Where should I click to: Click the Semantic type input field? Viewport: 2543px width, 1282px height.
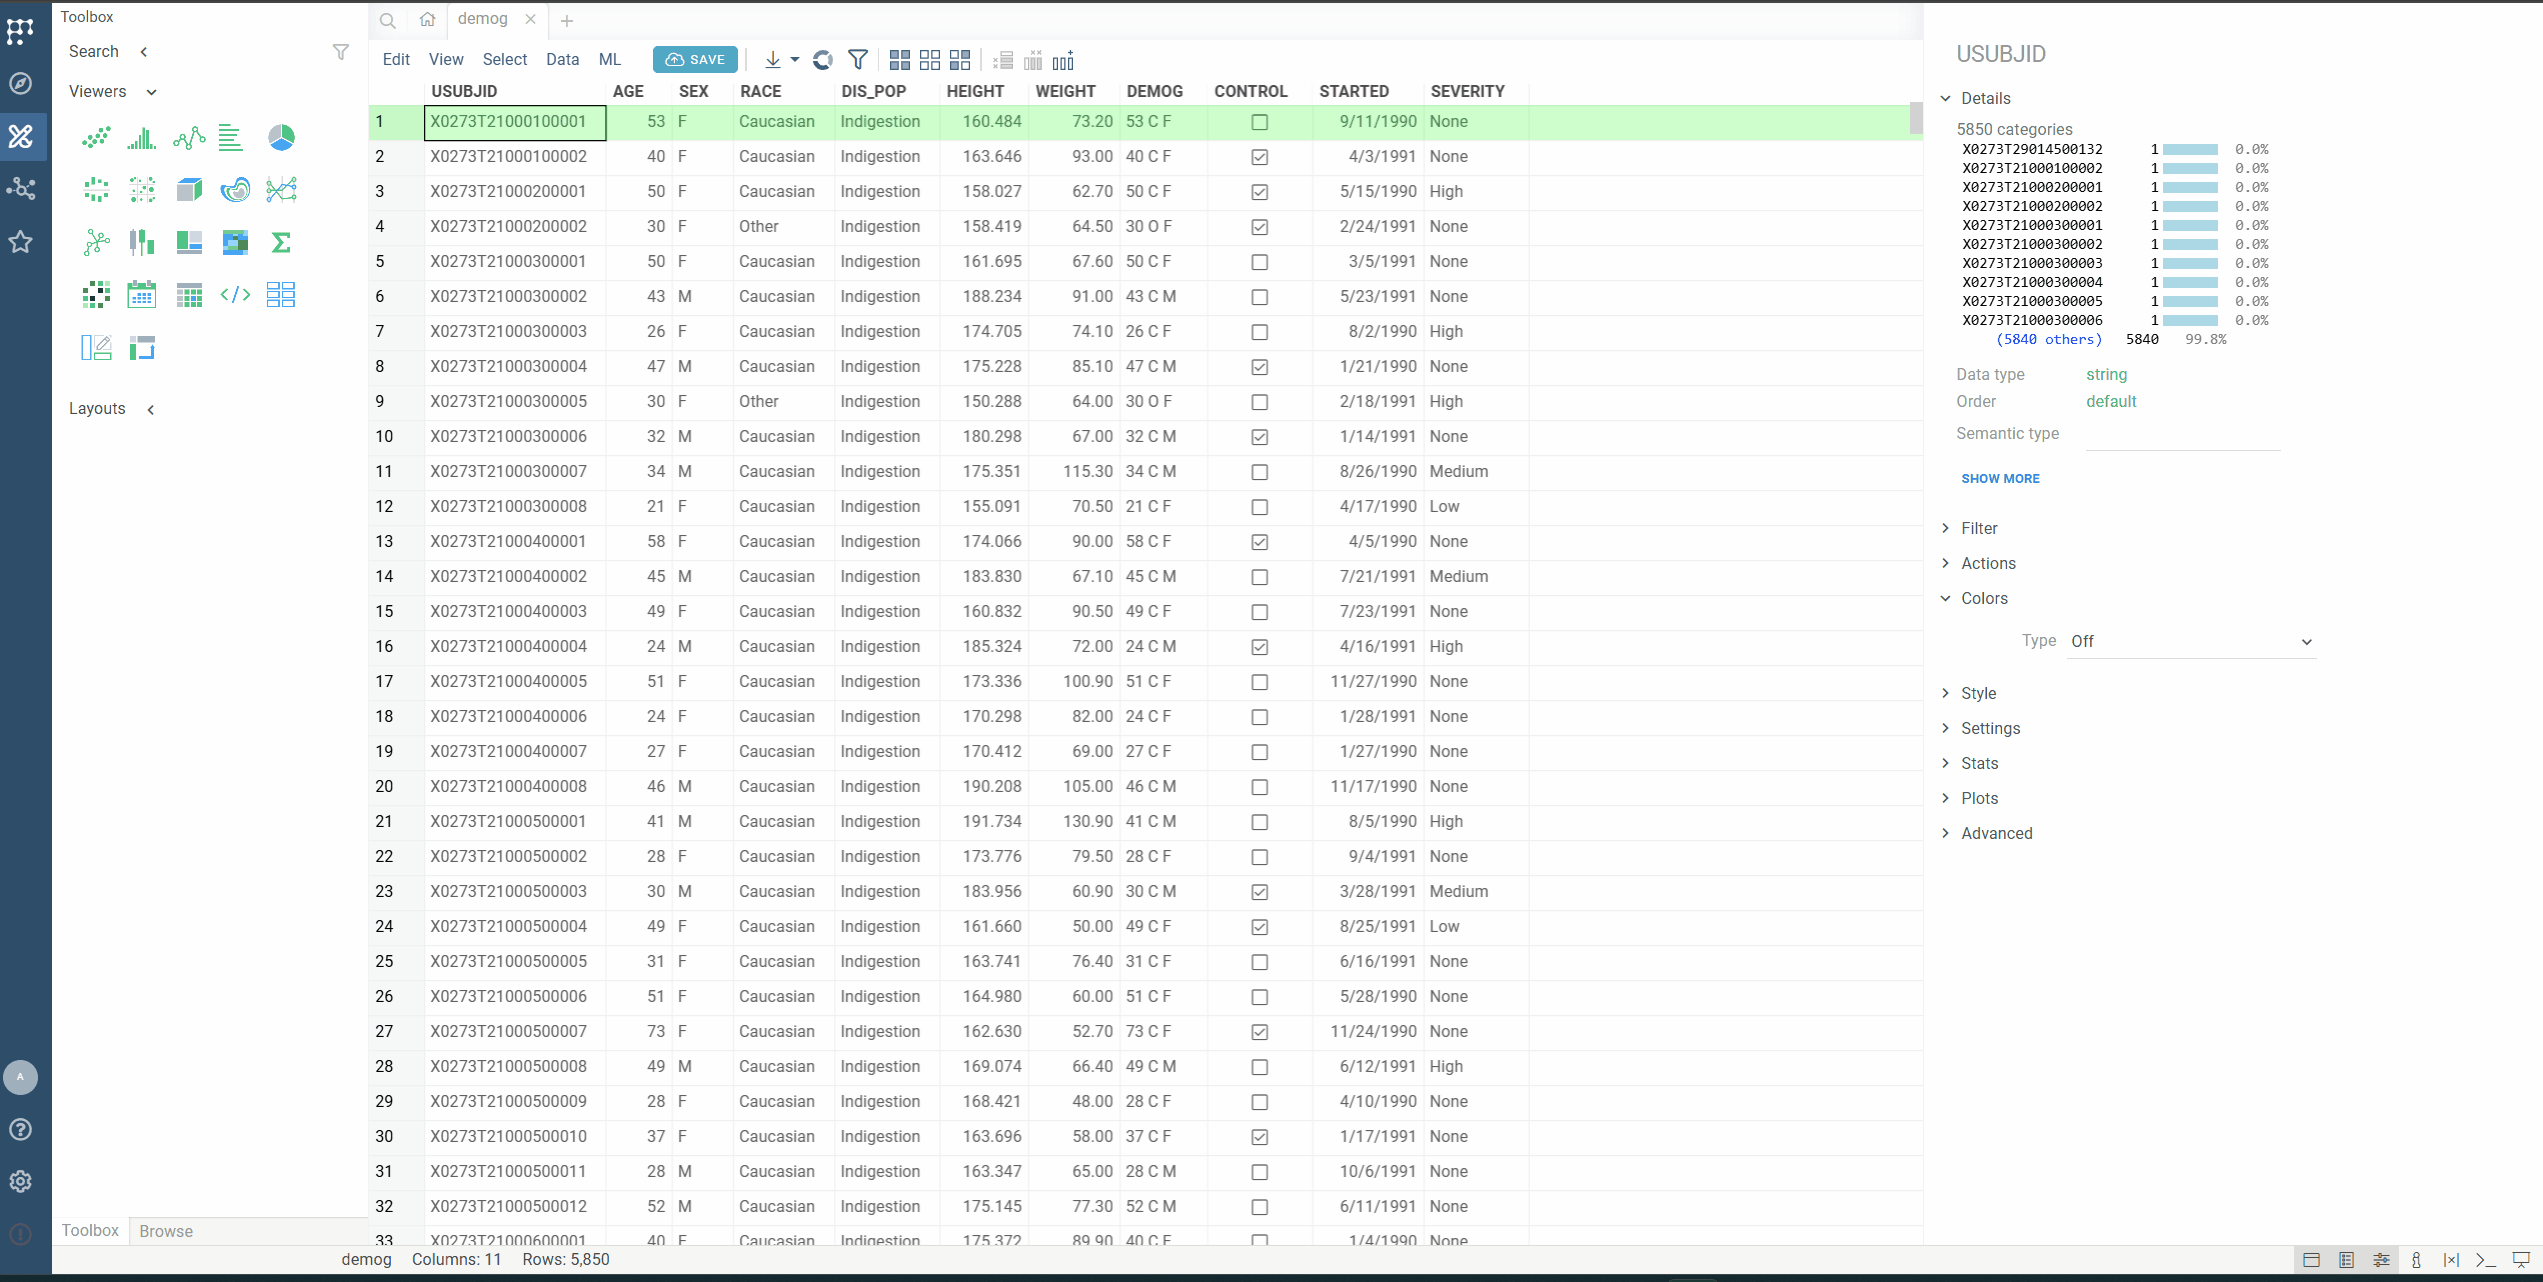2182,435
